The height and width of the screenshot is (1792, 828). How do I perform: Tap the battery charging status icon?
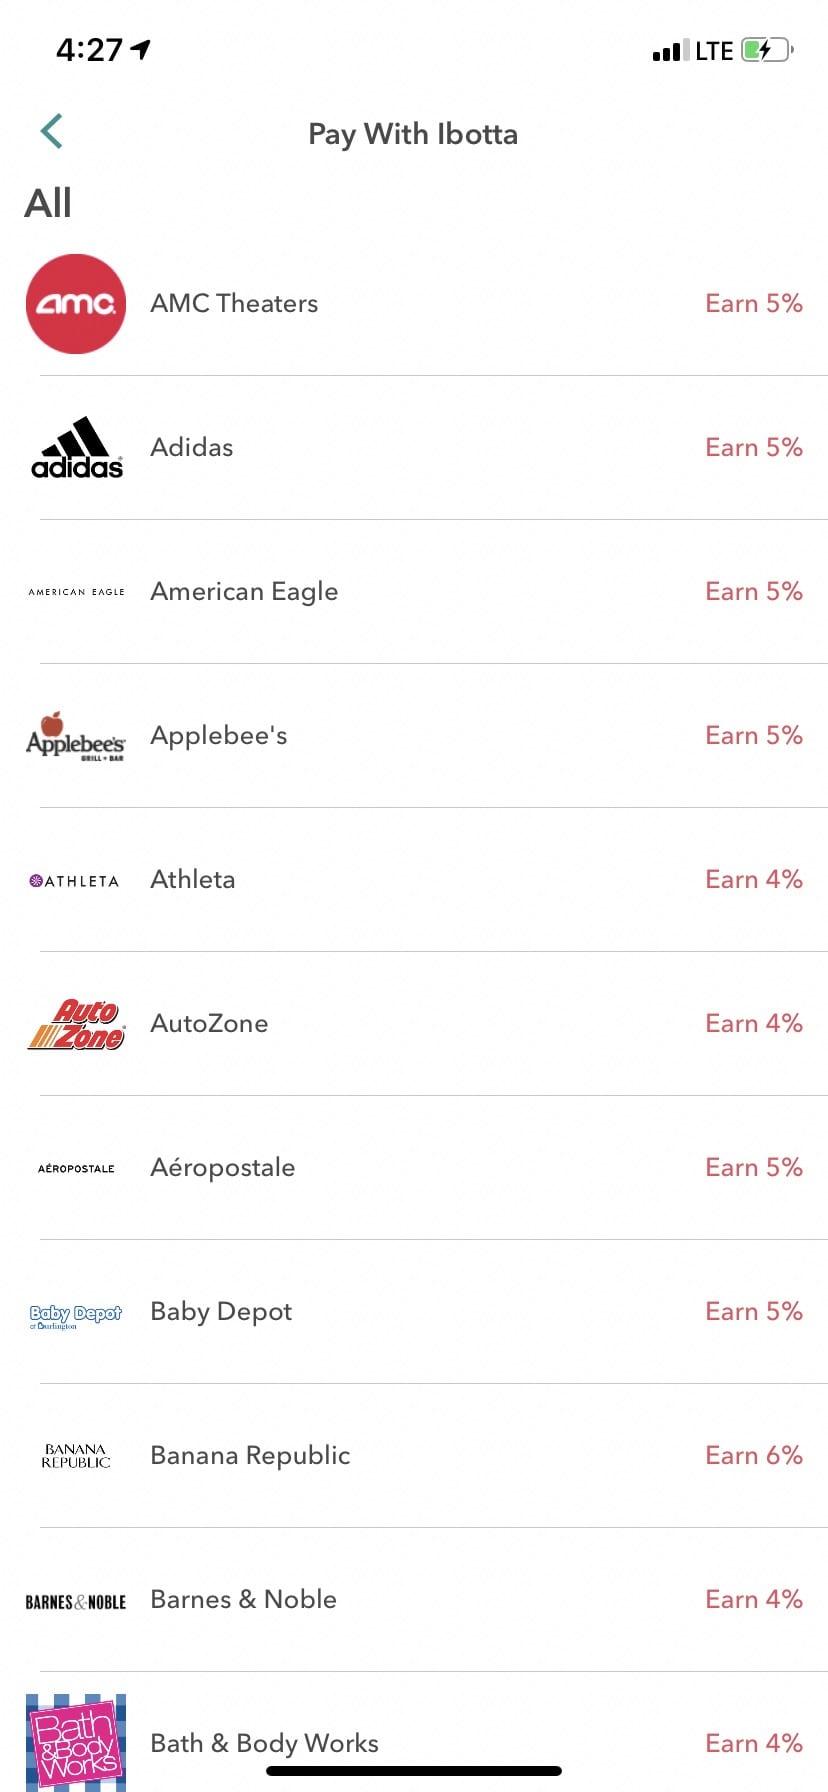tap(766, 50)
